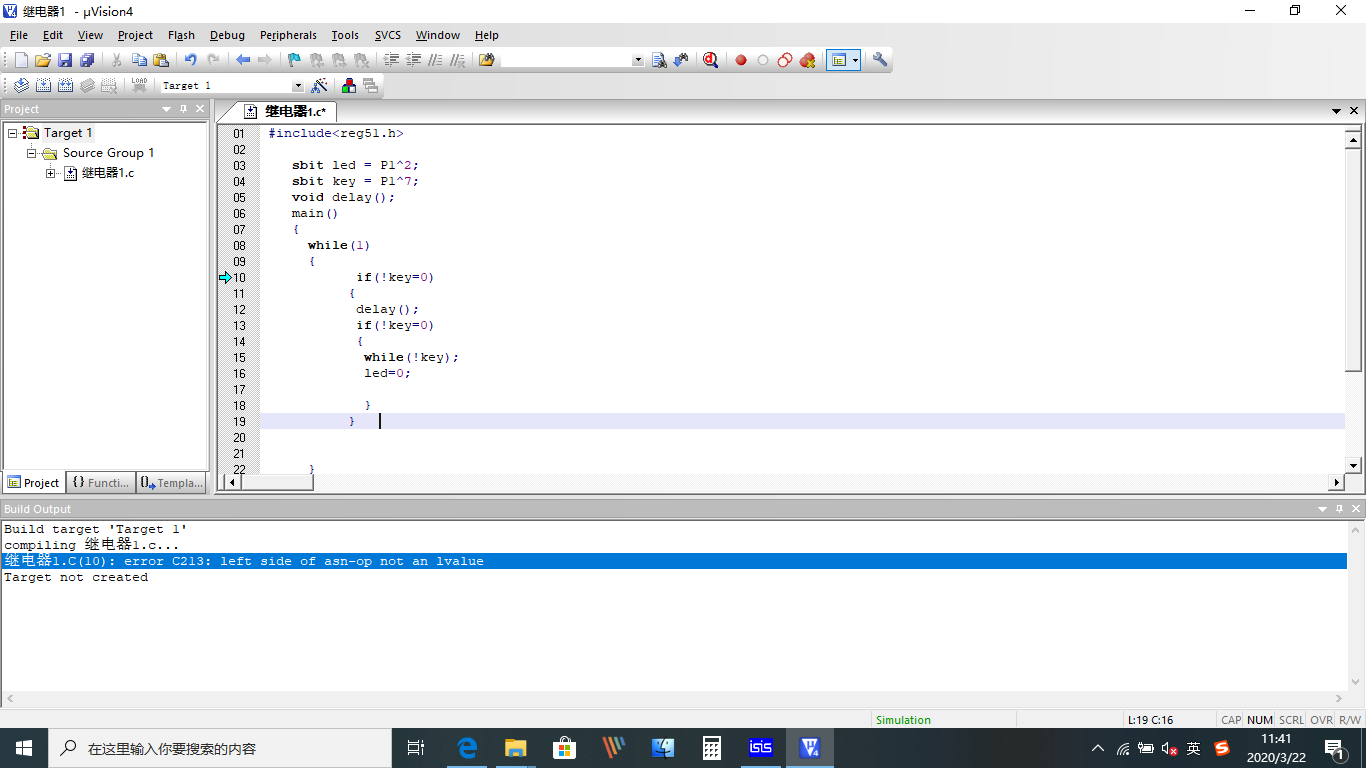This screenshot has width=1366, height=768.
Task: Switch to the Functions panel tab
Action: 101,482
